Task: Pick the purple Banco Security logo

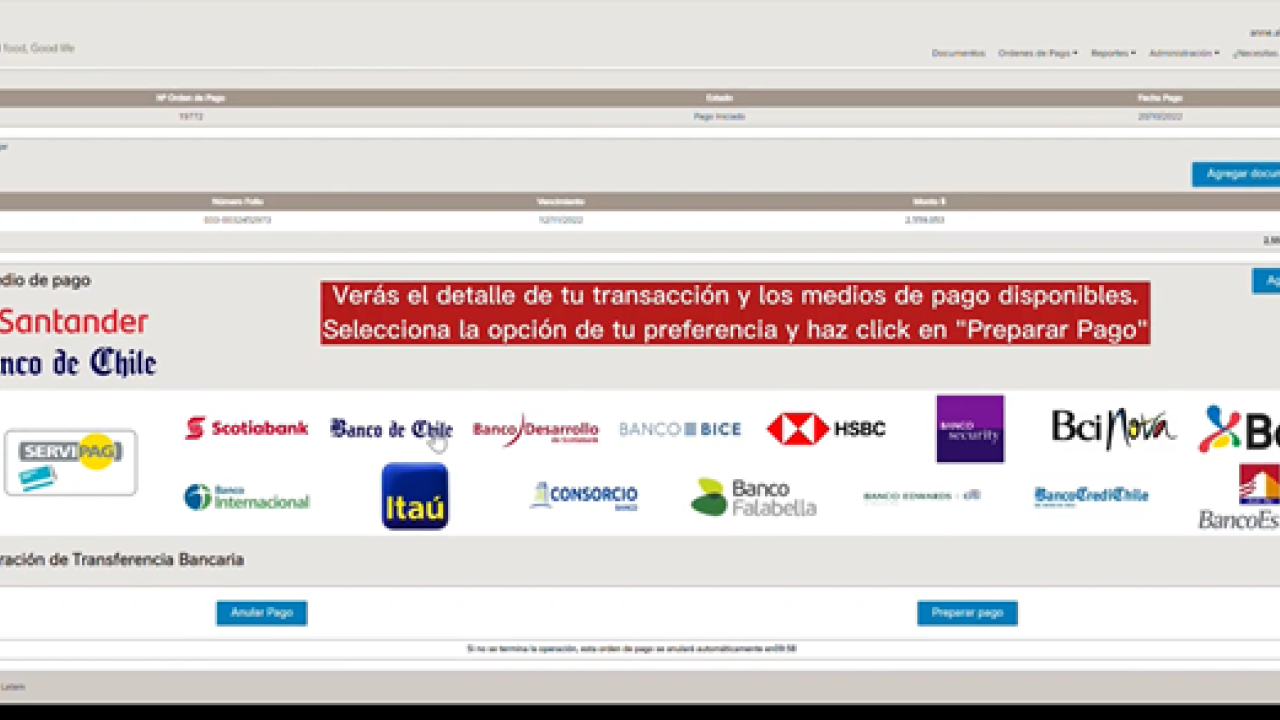Action: coord(970,429)
